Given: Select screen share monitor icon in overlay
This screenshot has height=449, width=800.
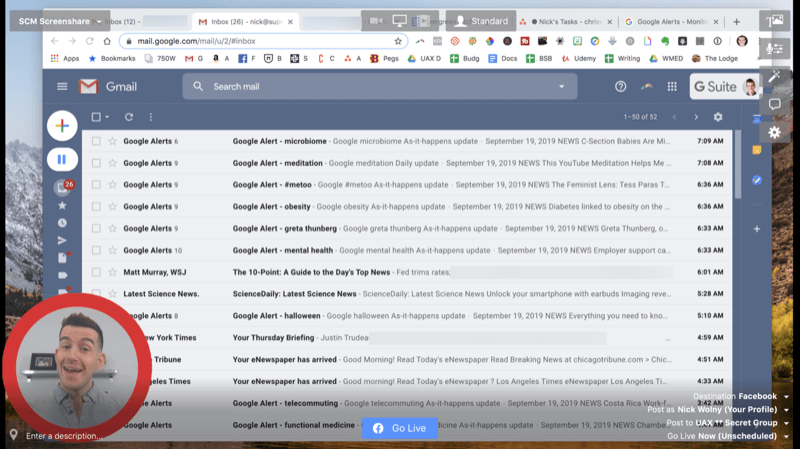Looking at the screenshot, I should (x=399, y=21).
